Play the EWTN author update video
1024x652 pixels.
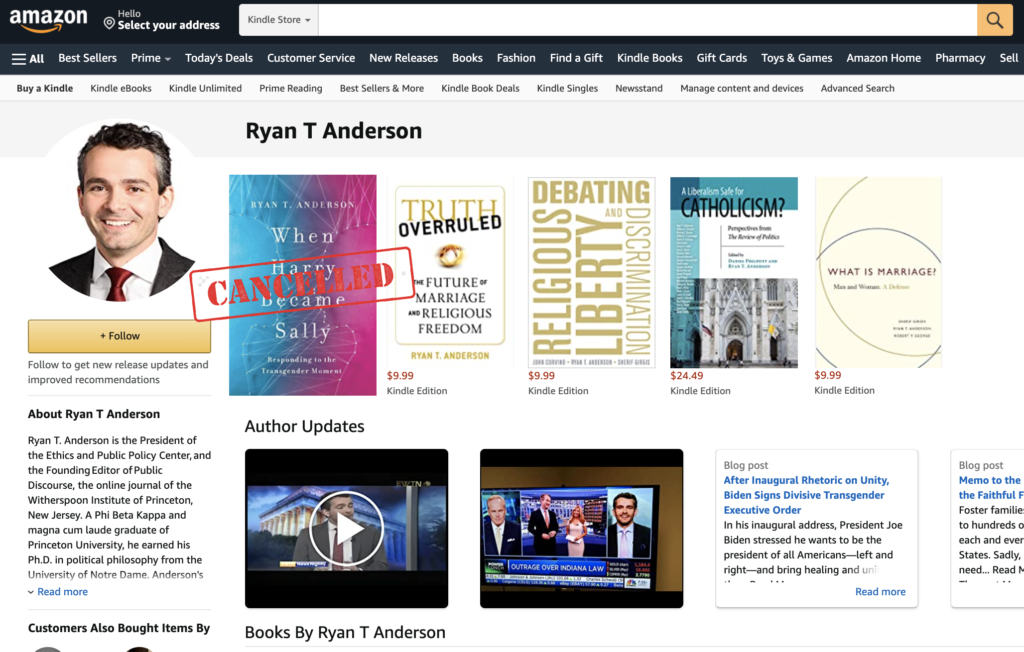pos(346,529)
